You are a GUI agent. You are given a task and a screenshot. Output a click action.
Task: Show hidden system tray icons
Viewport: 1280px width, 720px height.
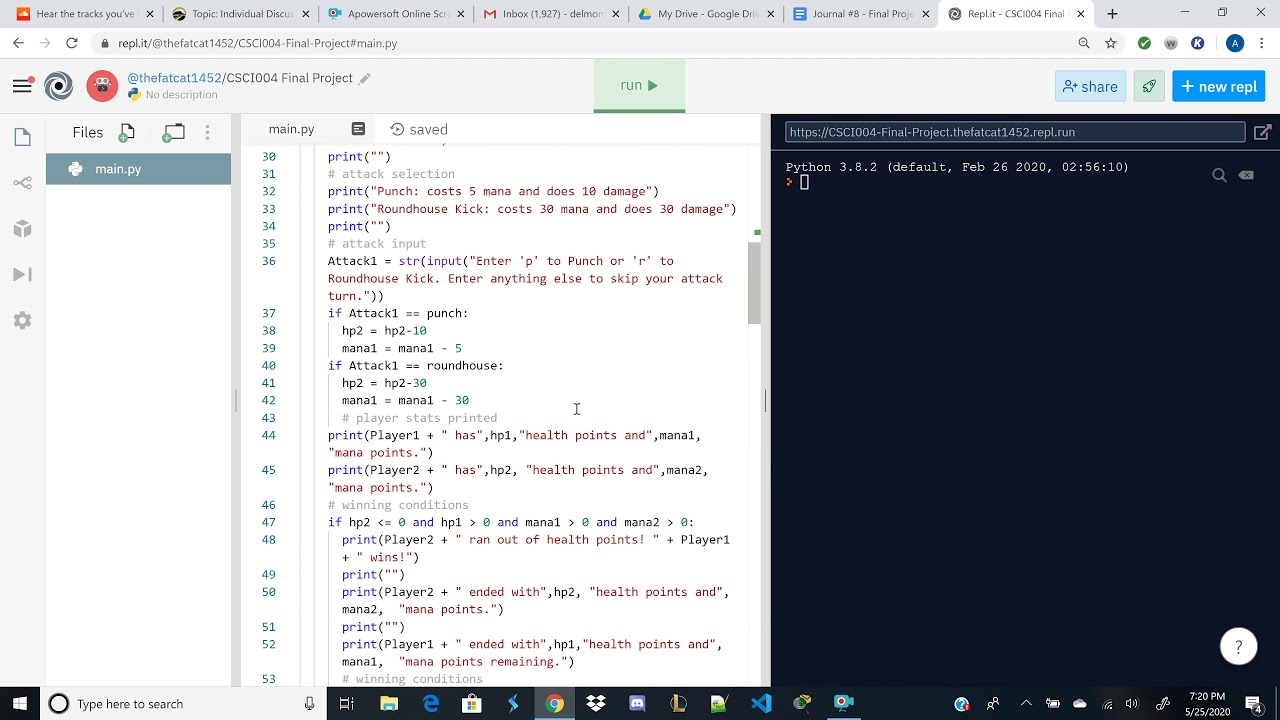pyautogui.click(x=1026, y=704)
